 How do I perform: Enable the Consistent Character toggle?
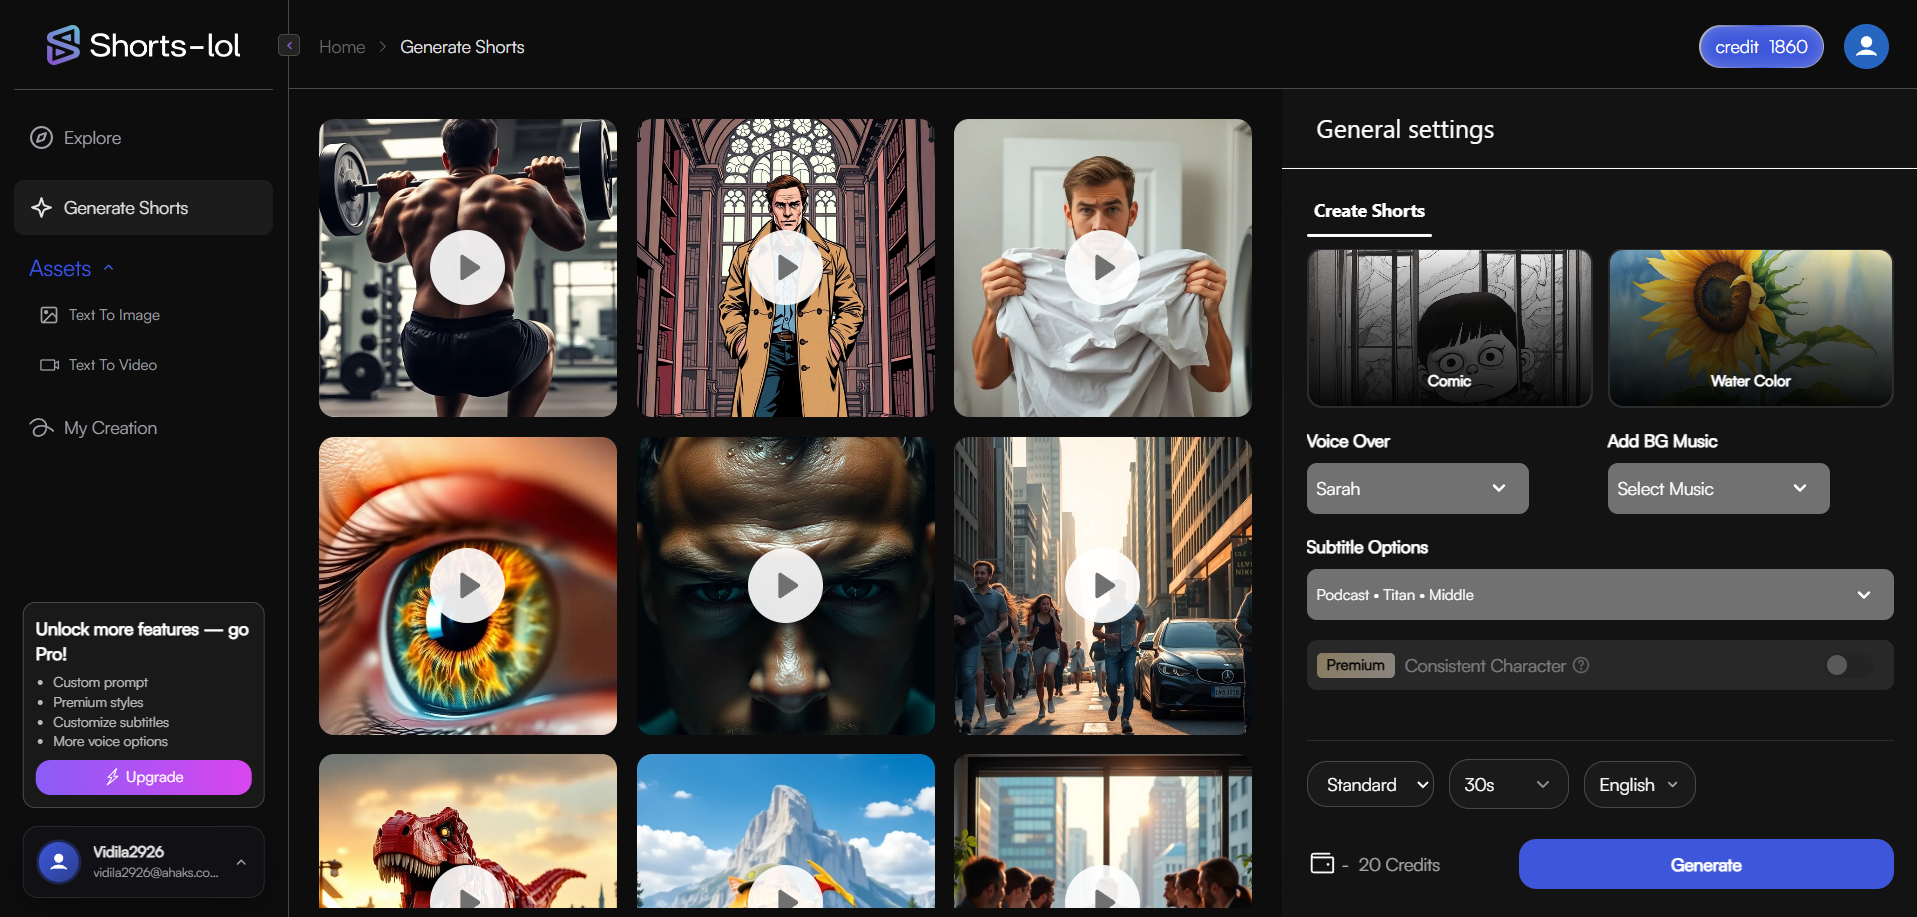click(1847, 666)
